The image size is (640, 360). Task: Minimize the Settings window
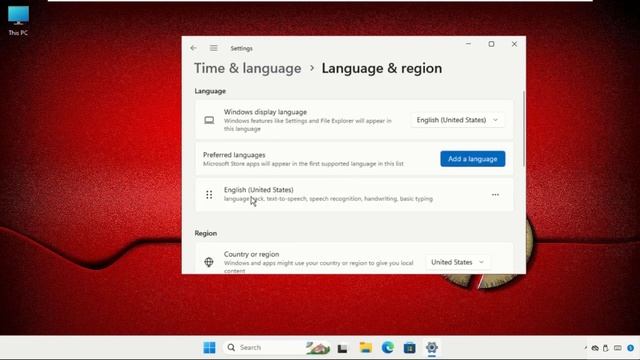(468, 44)
